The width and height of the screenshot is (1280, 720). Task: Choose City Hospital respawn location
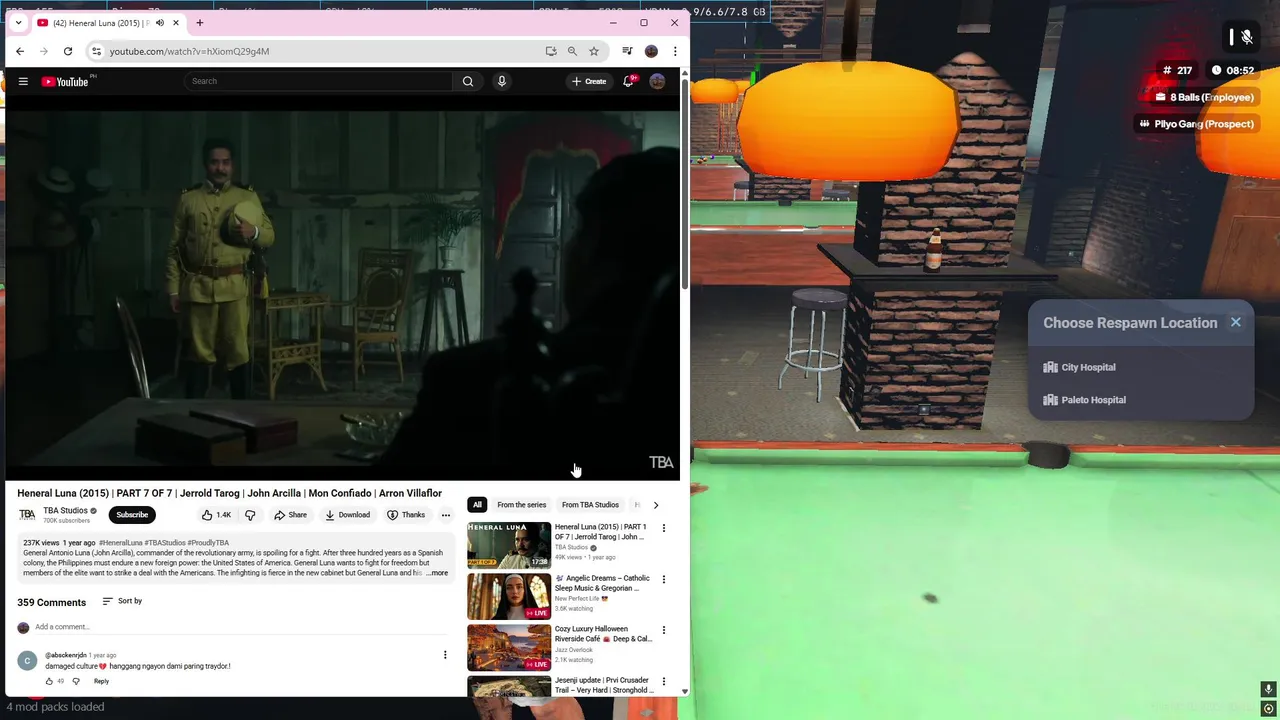tap(1140, 367)
